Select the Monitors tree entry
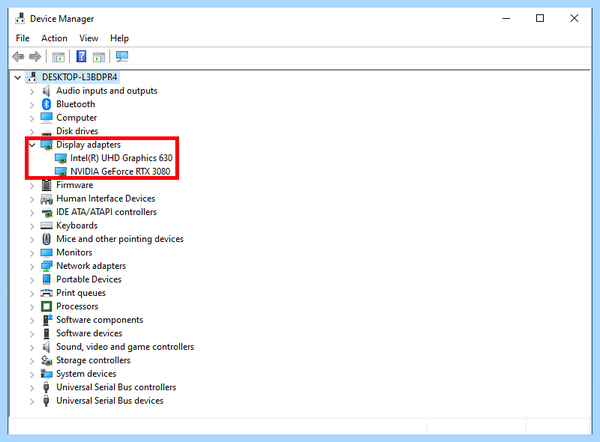600x442 pixels. (74, 253)
